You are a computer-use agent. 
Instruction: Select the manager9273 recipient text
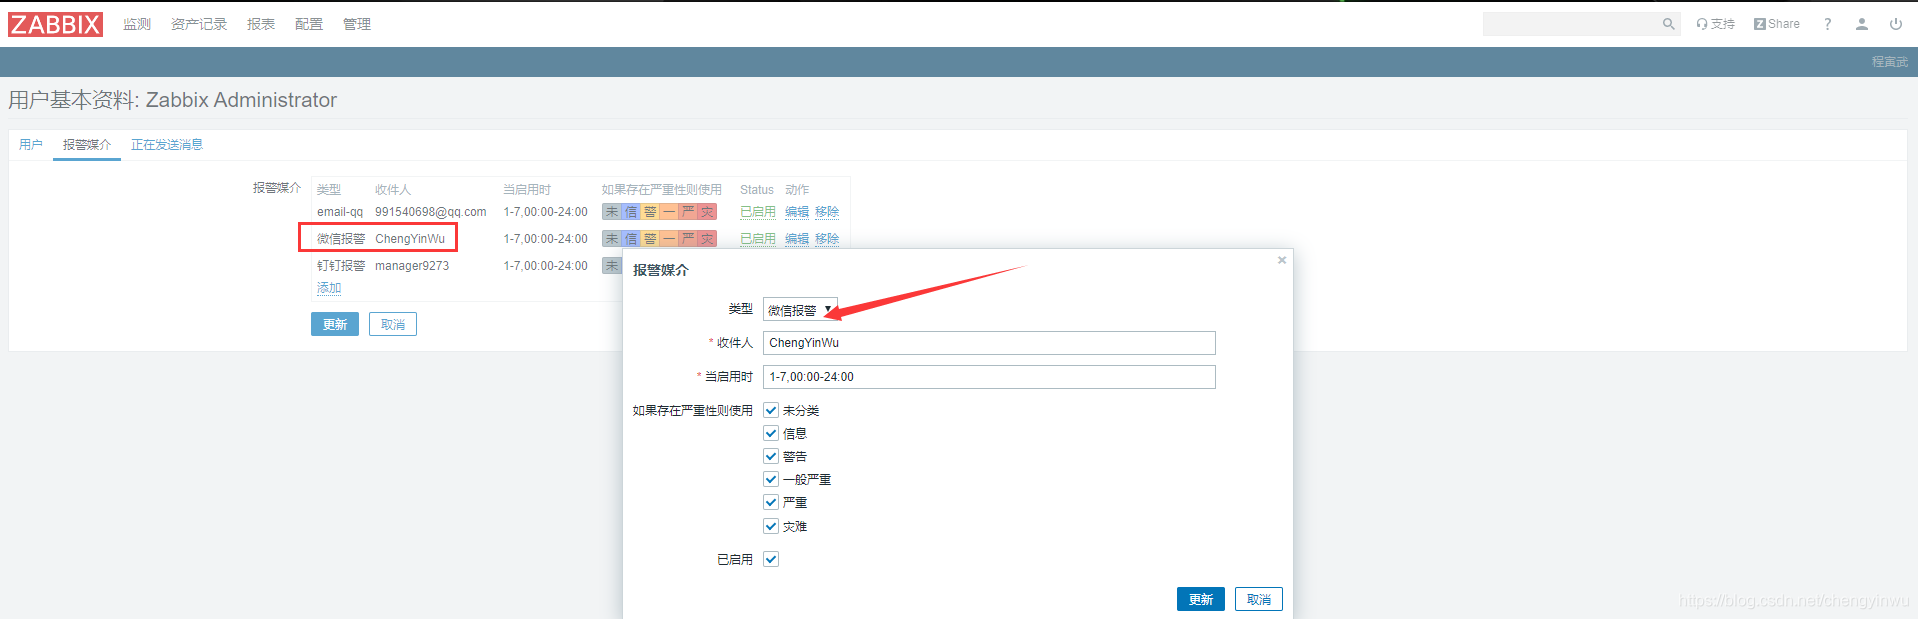(x=412, y=266)
